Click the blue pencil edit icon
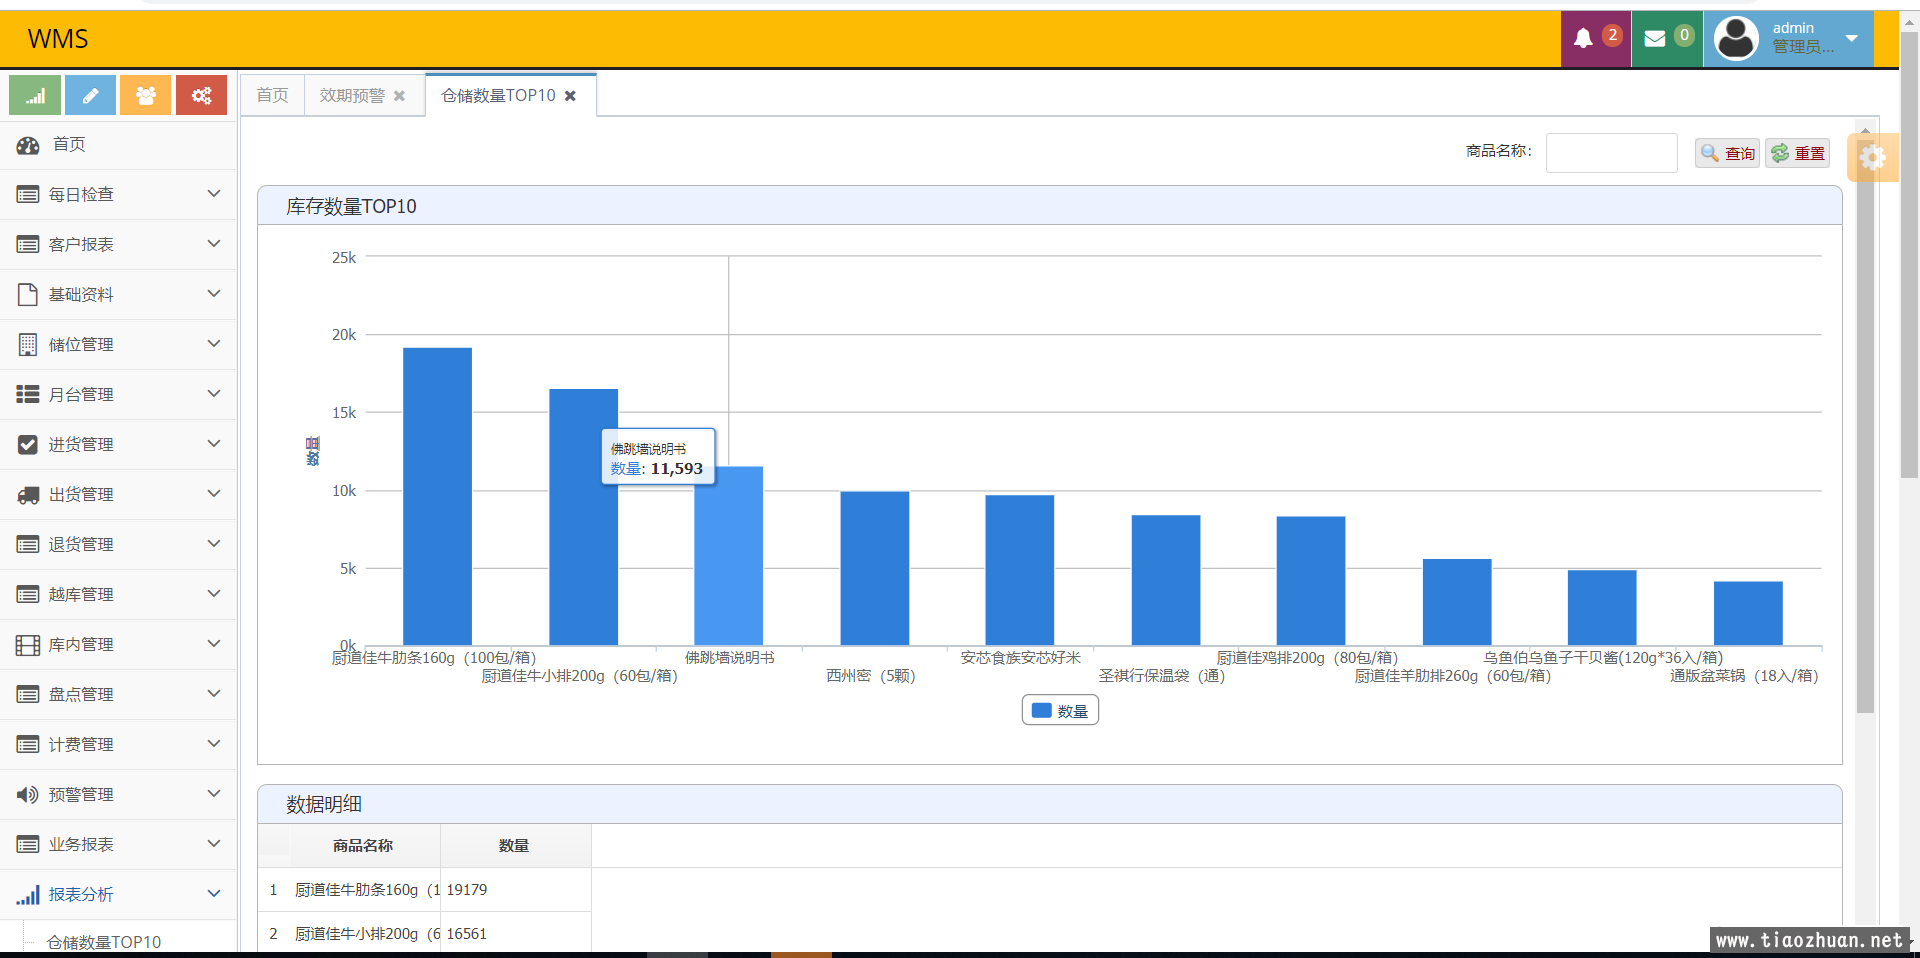1920x958 pixels. tap(90, 95)
